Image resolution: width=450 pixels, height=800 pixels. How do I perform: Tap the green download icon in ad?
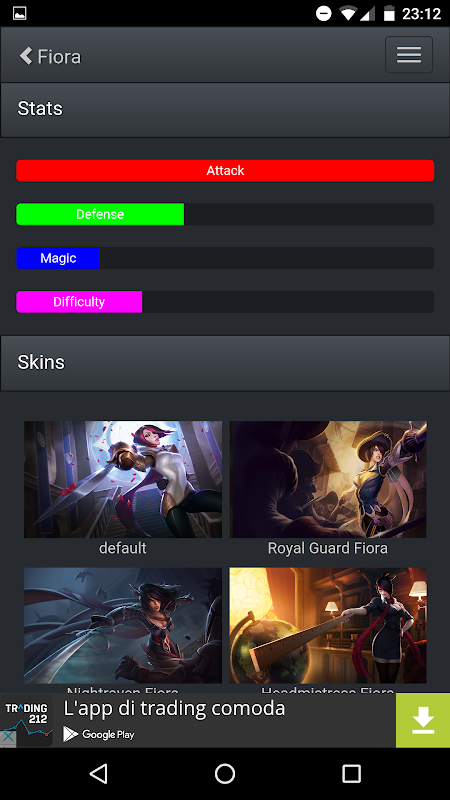(x=423, y=720)
